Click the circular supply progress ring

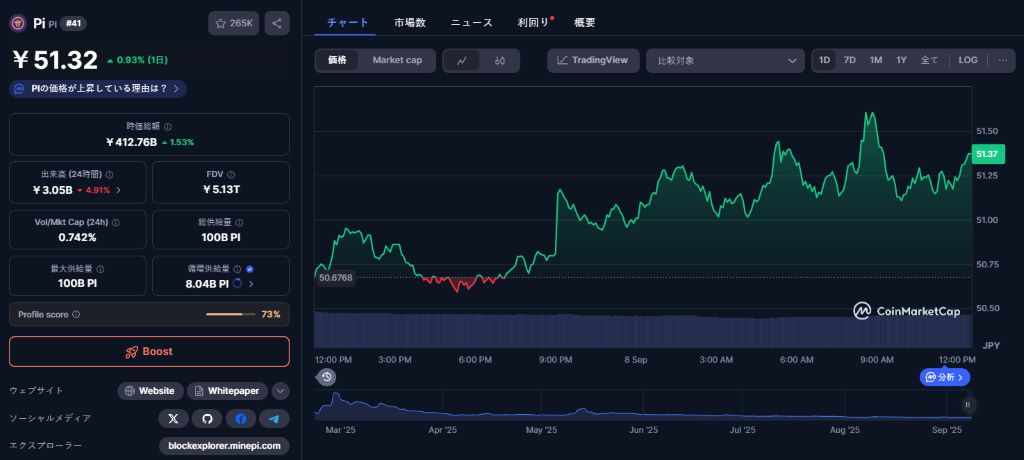[237, 284]
